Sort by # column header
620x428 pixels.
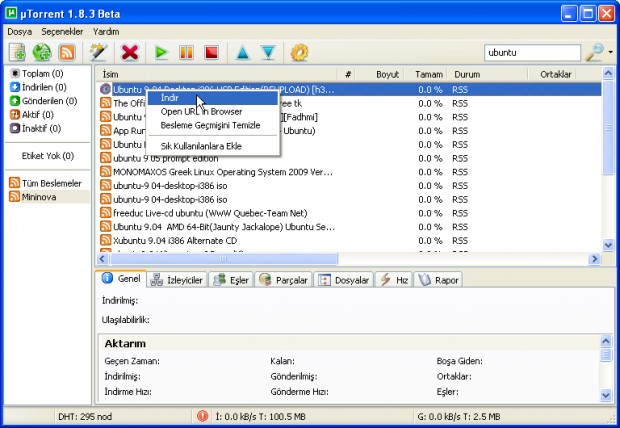click(x=346, y=74)
